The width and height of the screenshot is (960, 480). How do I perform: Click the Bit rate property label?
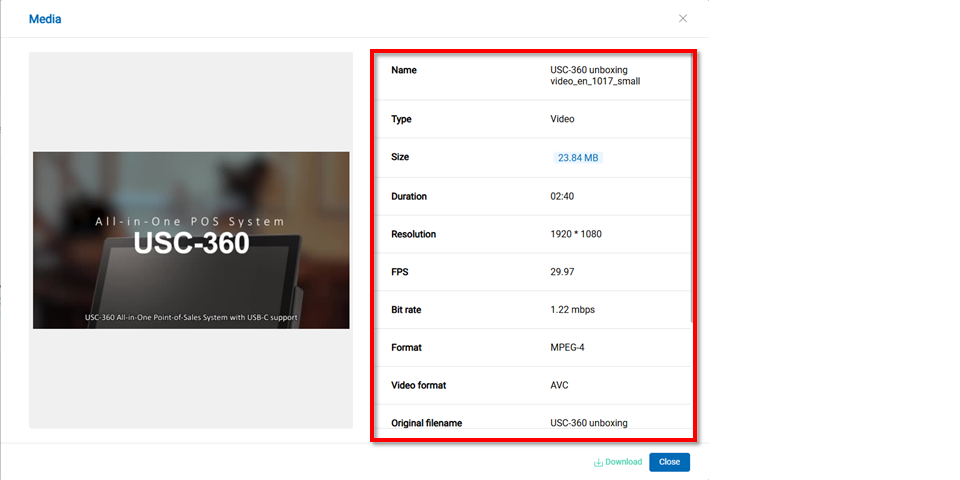(x=406, y=310)
